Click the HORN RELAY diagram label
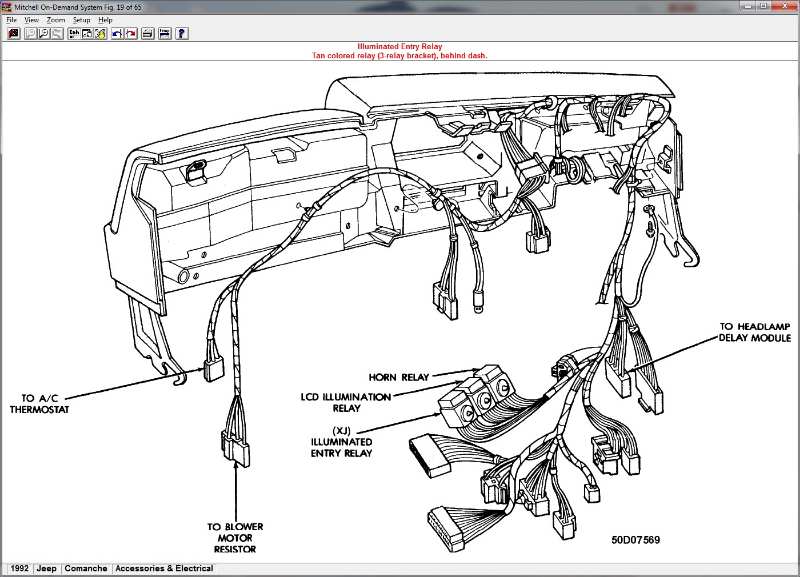Viewport: 800px width, 577px height. (x=398, y=377)
